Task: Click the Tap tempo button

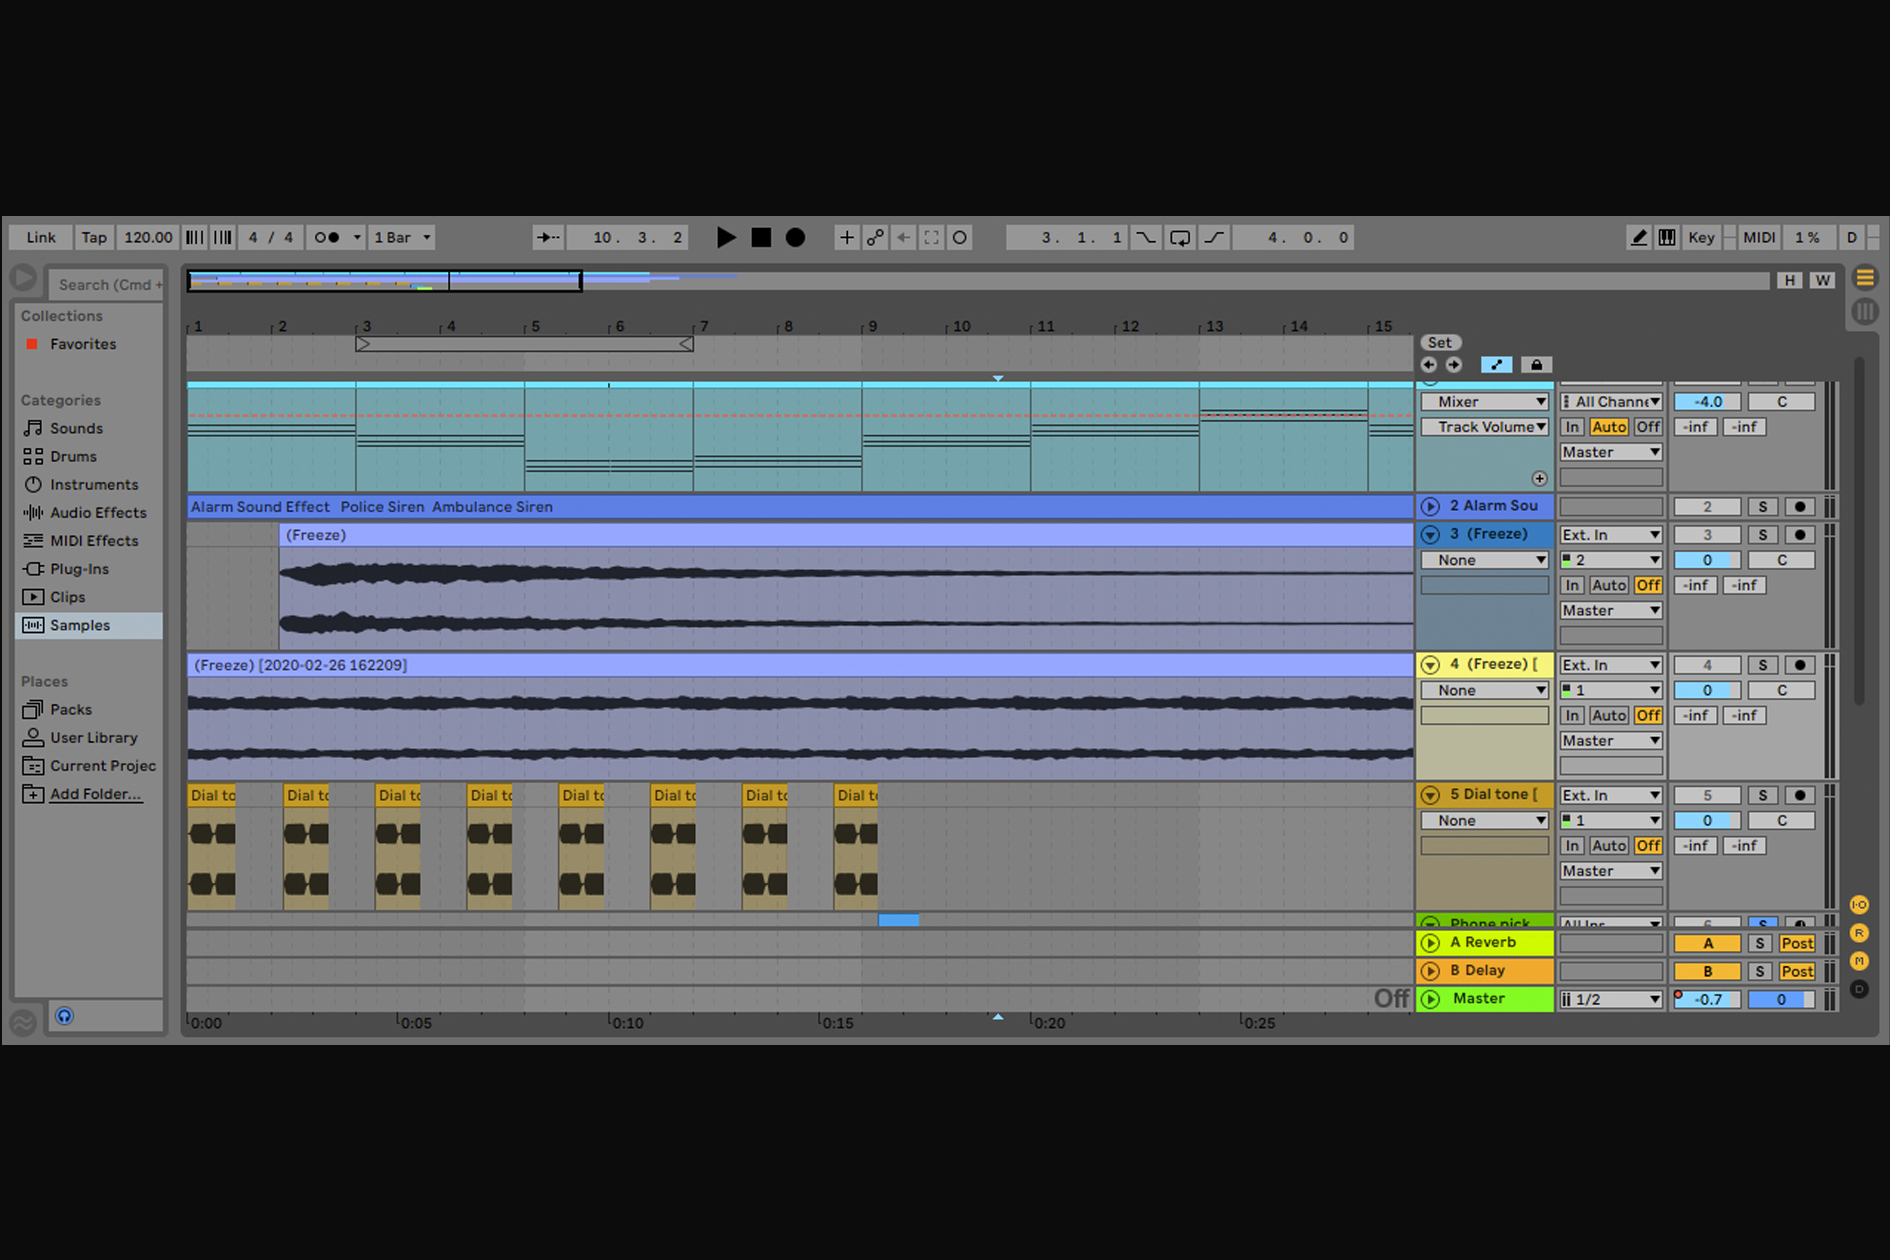Action: (x=94, y=237)
